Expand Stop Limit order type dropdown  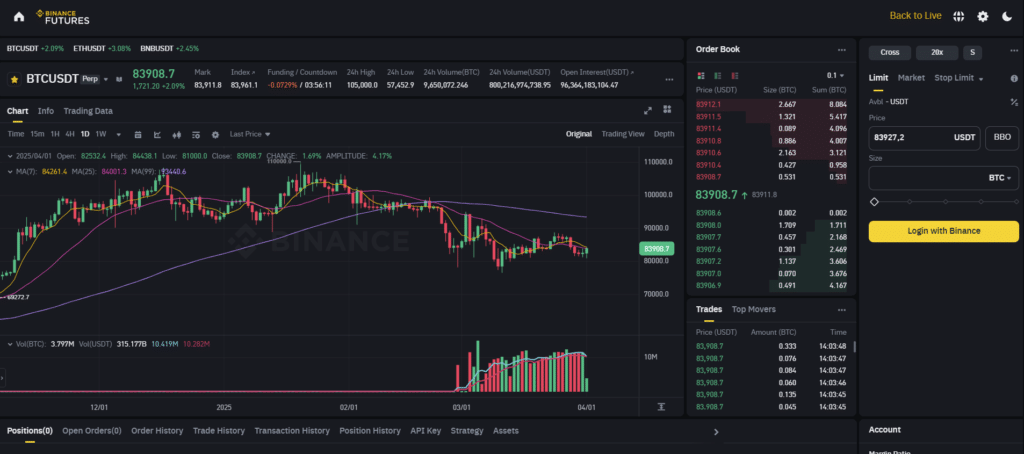tap(981, 78)
